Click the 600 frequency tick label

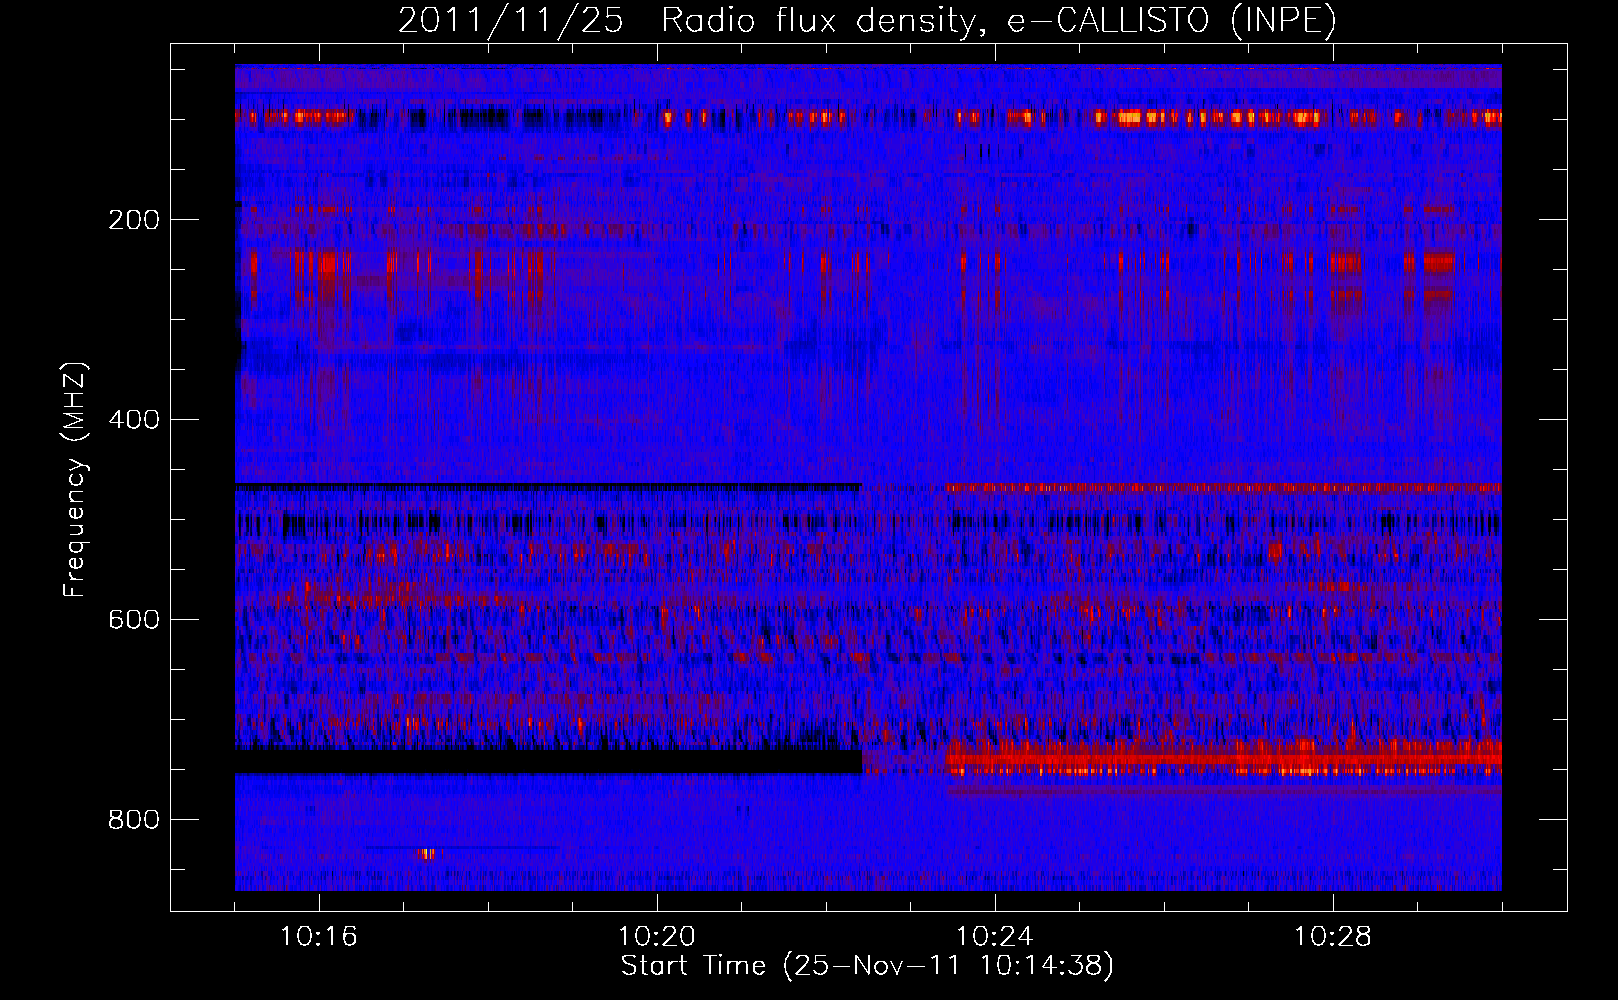click(134, 620)
